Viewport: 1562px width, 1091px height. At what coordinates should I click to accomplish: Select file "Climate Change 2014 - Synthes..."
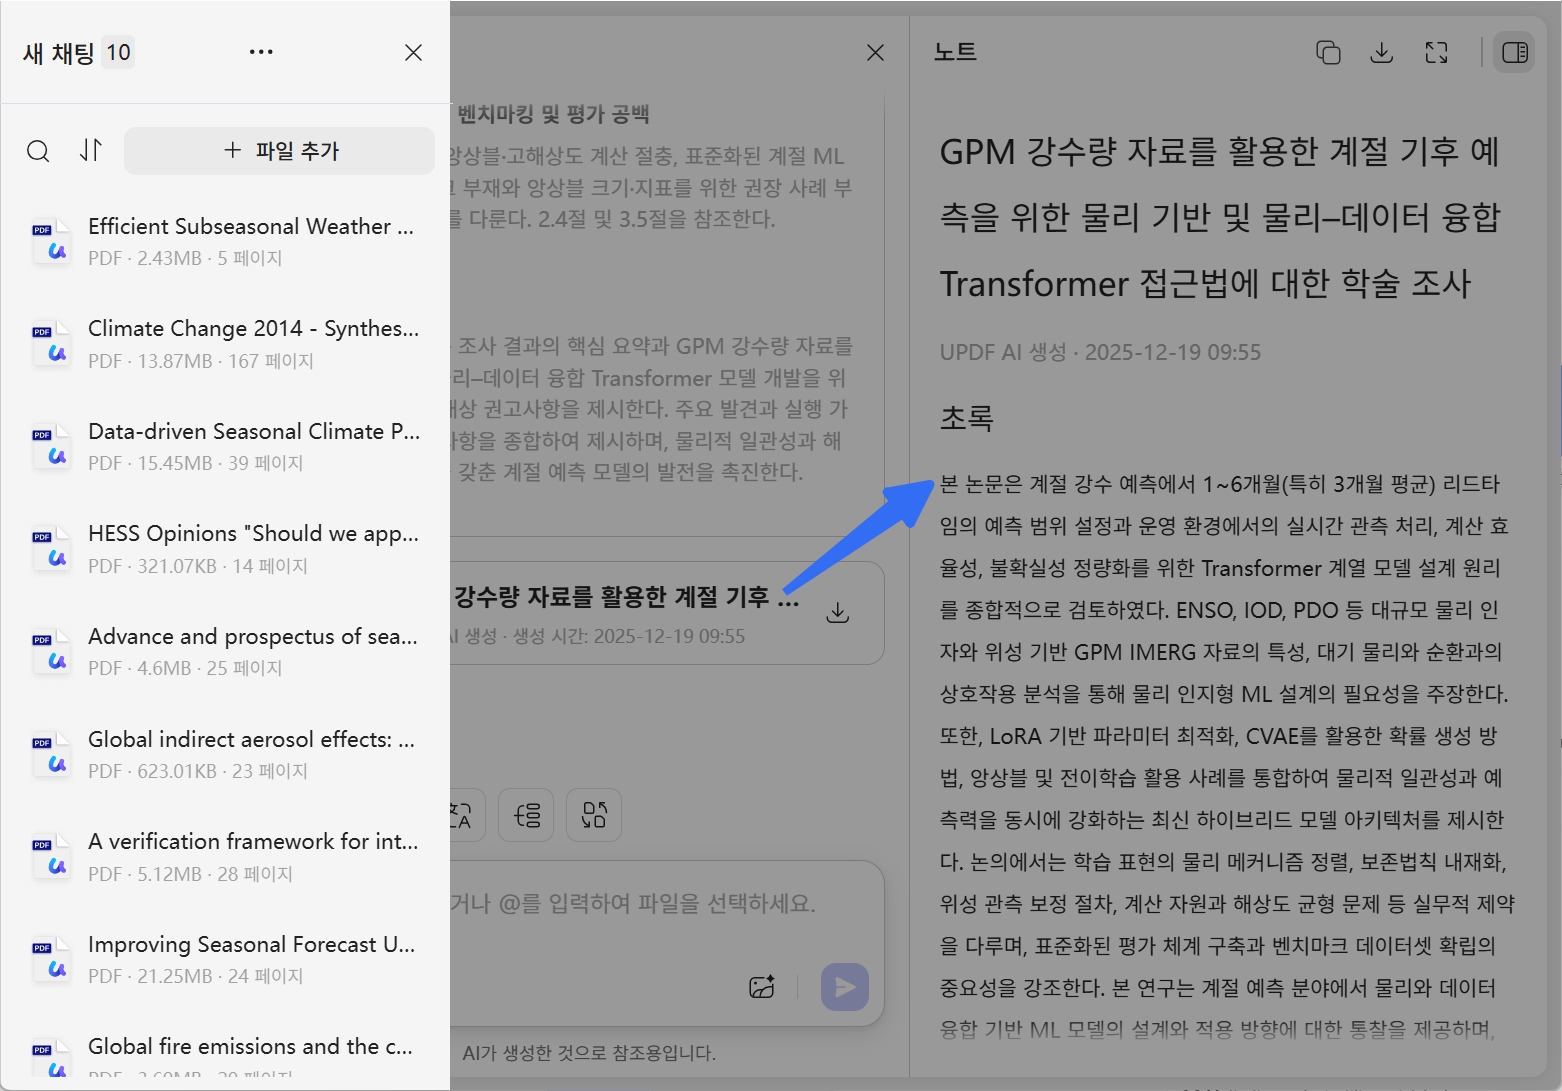point(225,344)
